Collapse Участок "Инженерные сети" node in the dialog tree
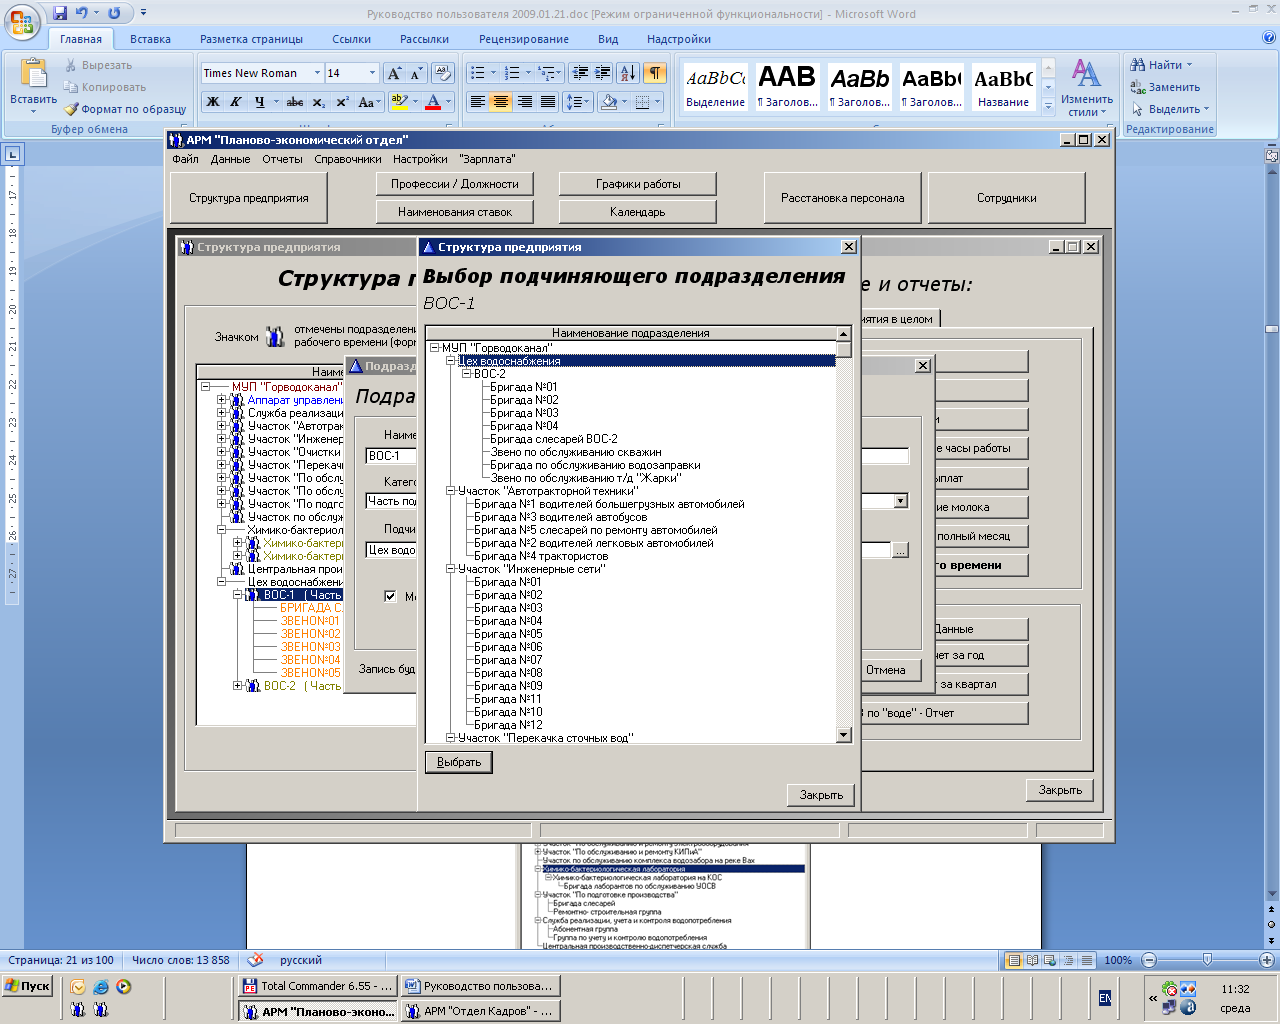Viewport: 1280px width, 1024px height. click(450, 569)
